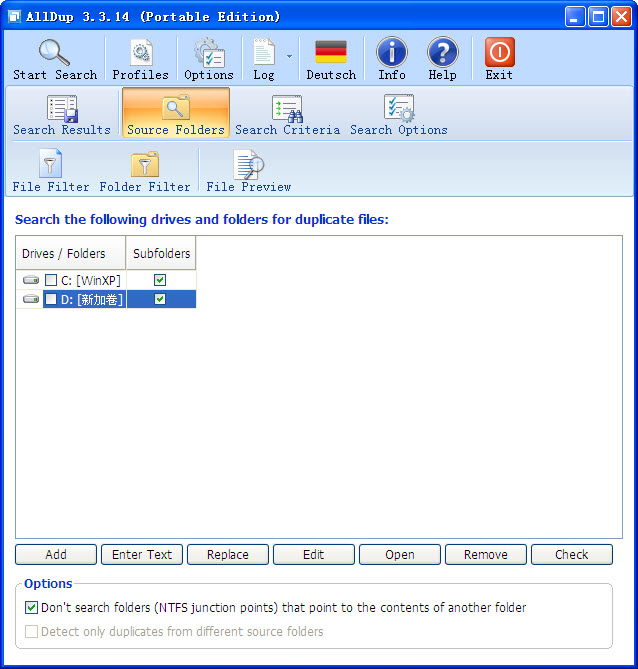Open the Folder Filter icon
Viewport: 638px width, 669px height.
pos(144,164)
